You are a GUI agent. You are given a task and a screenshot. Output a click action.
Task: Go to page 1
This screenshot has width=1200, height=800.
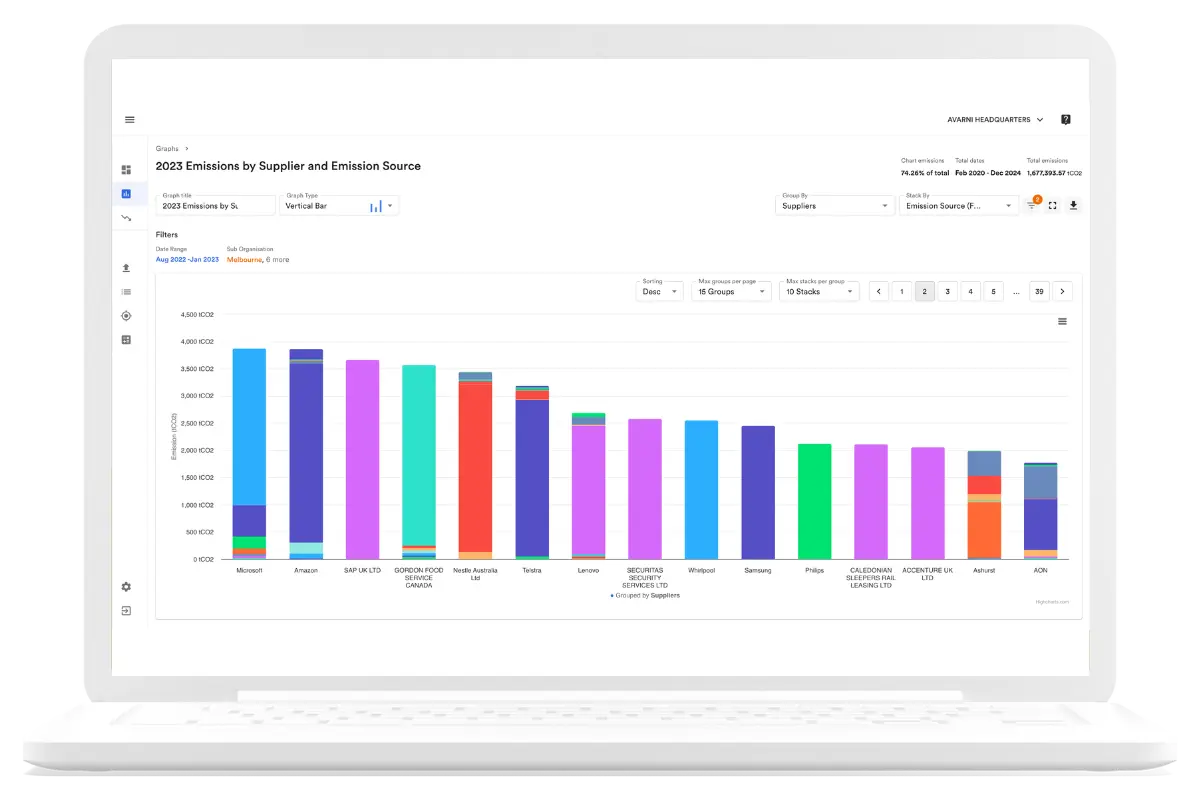[x=902, y=292]
